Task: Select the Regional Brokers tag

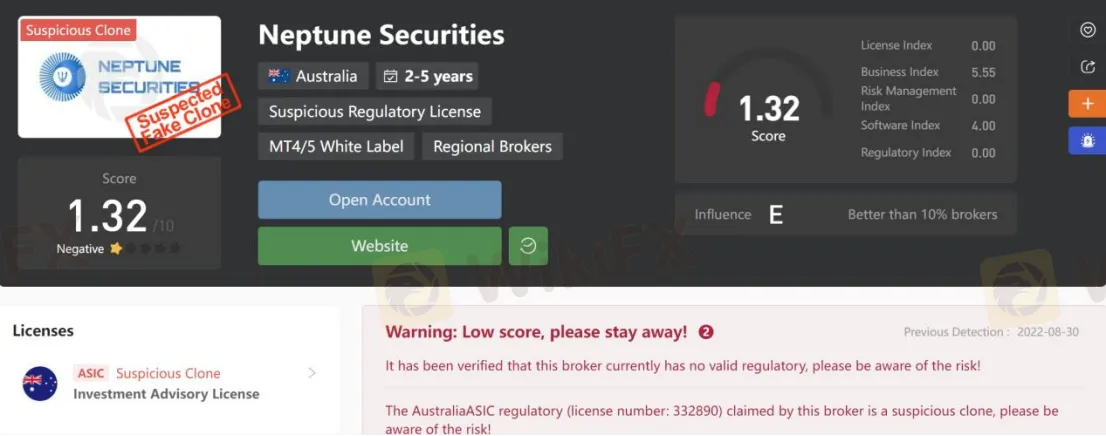Action: (492, 146)
